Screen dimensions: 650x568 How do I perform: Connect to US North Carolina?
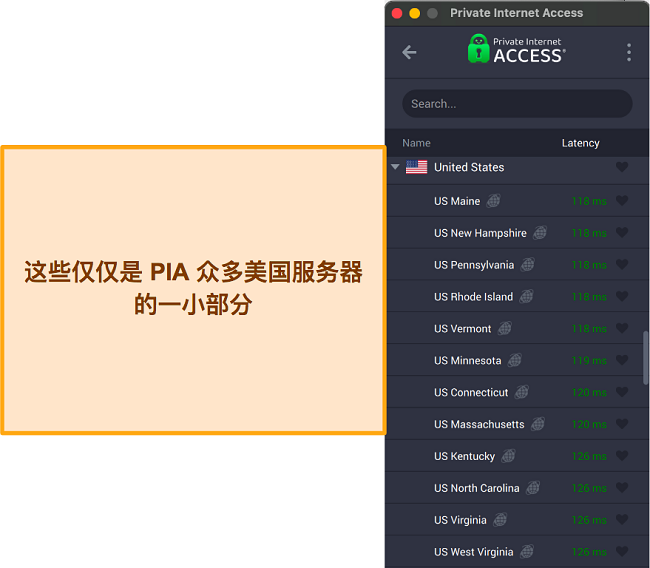517,488
